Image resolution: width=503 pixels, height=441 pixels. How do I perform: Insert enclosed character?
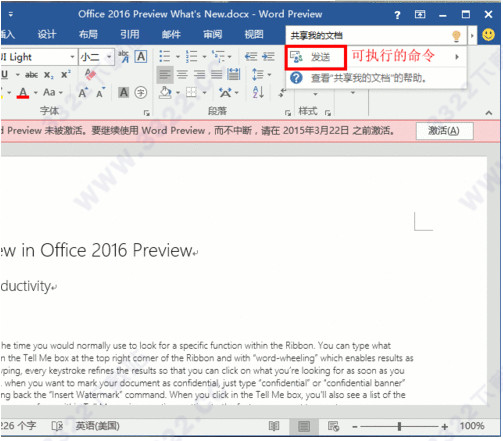[x=141, y=92]
